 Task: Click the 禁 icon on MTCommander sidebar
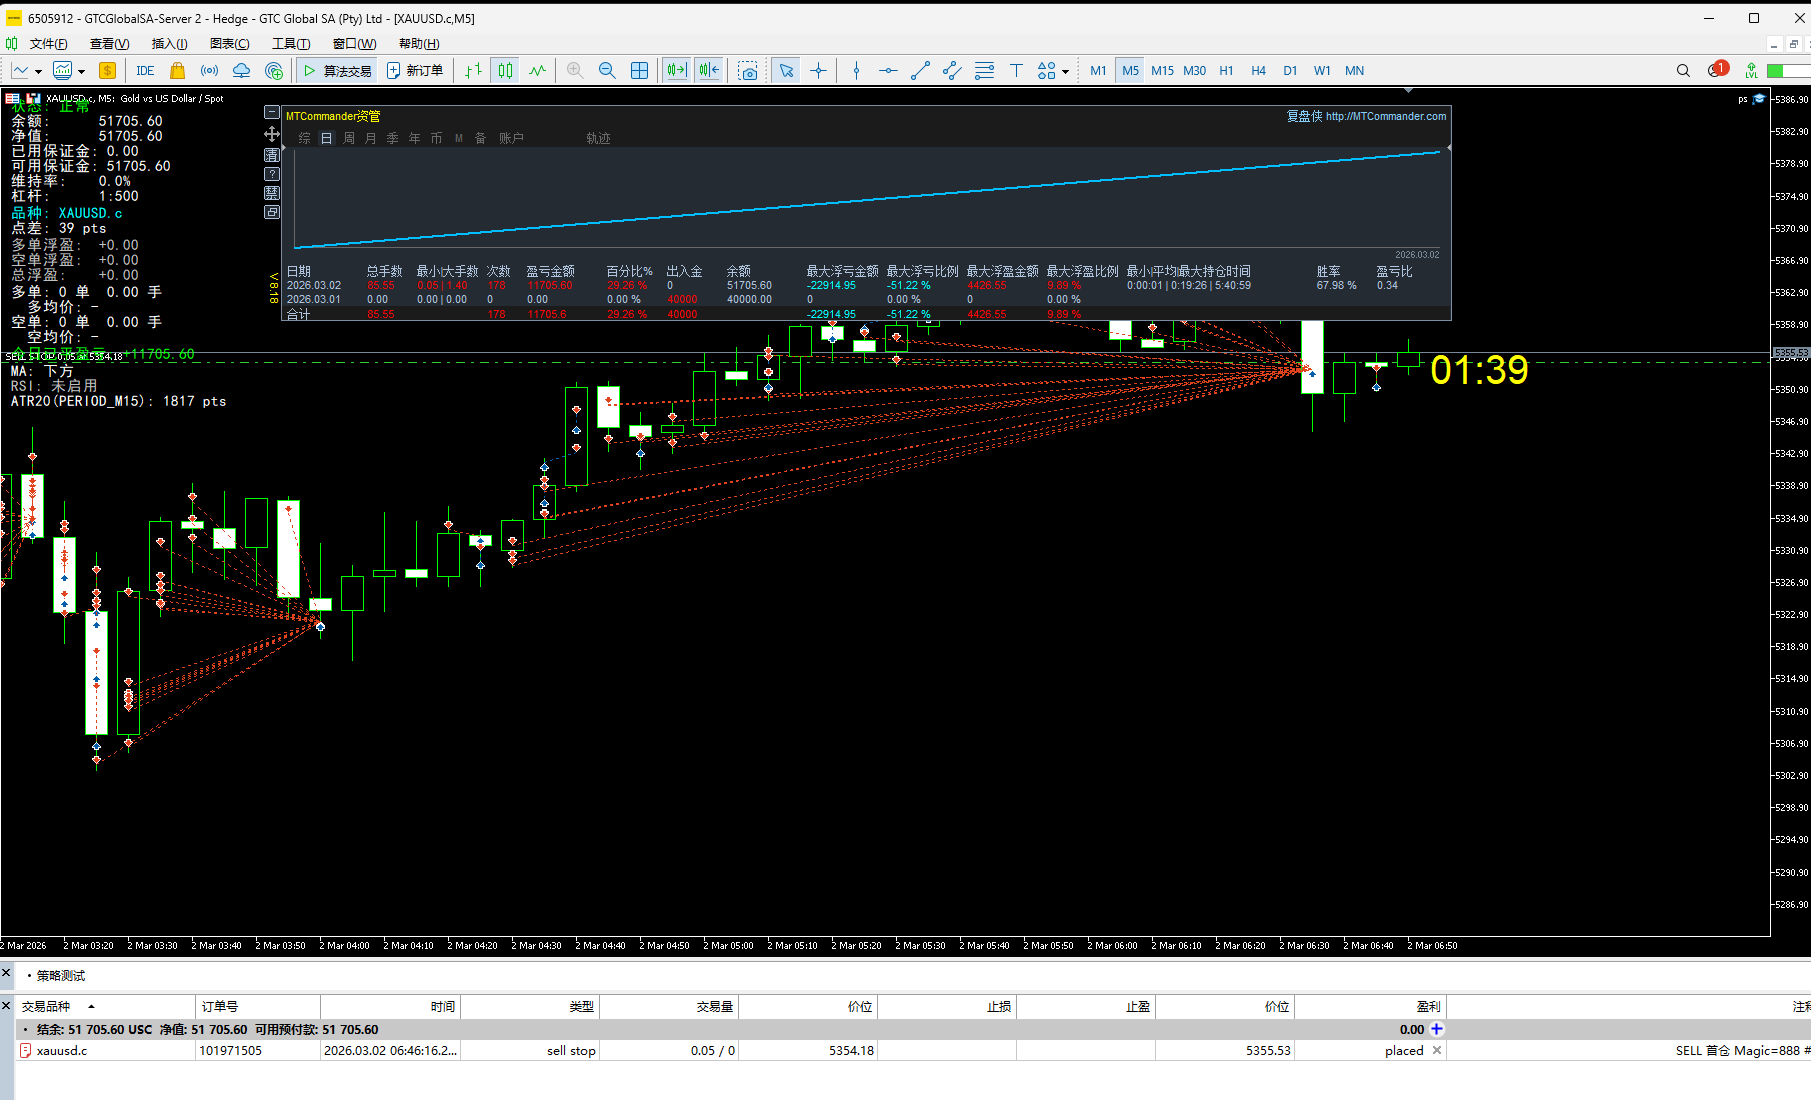(271, 193)
